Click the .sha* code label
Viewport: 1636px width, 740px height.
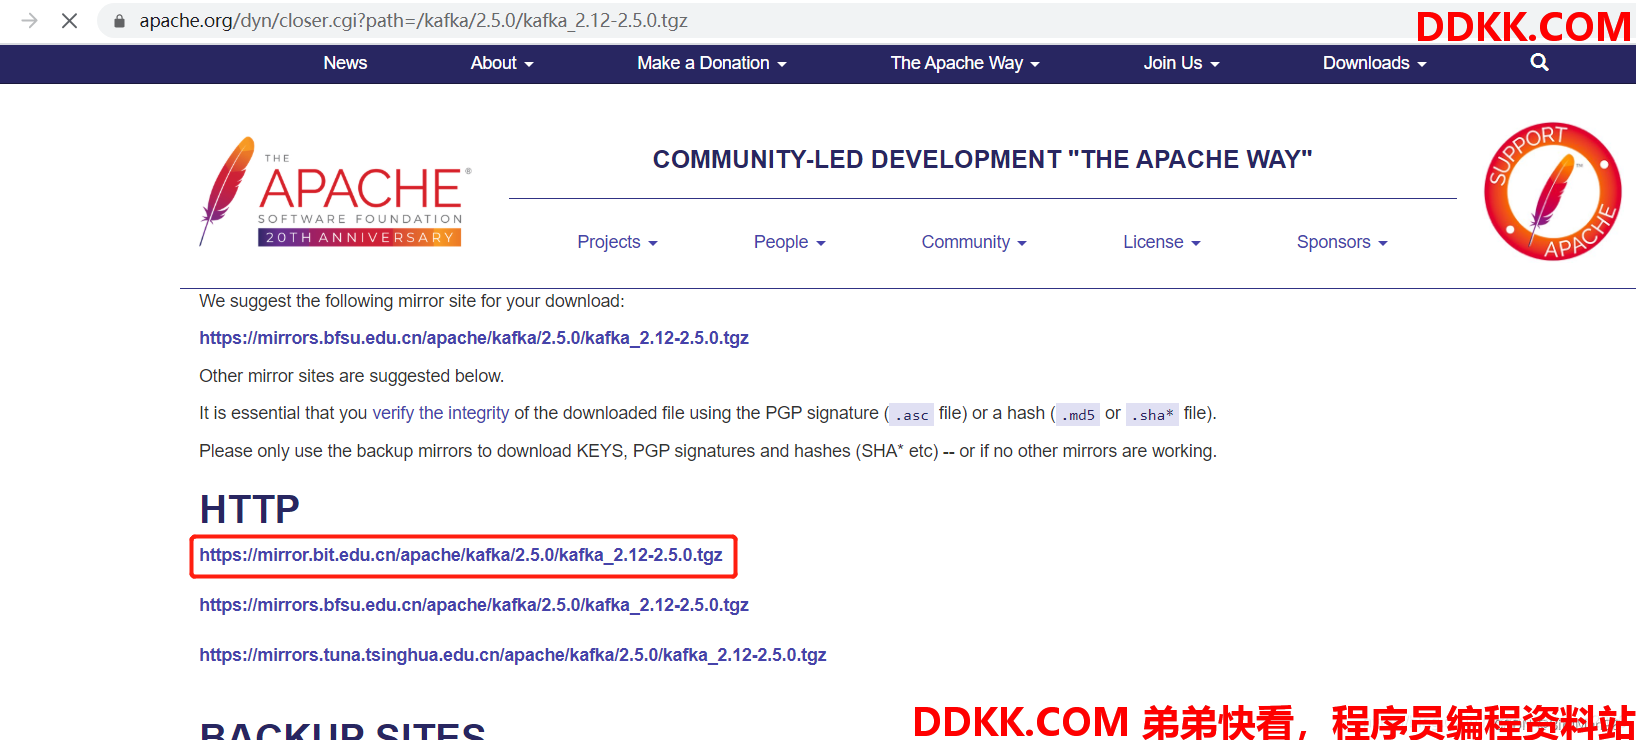click(x=1152, y=414)
